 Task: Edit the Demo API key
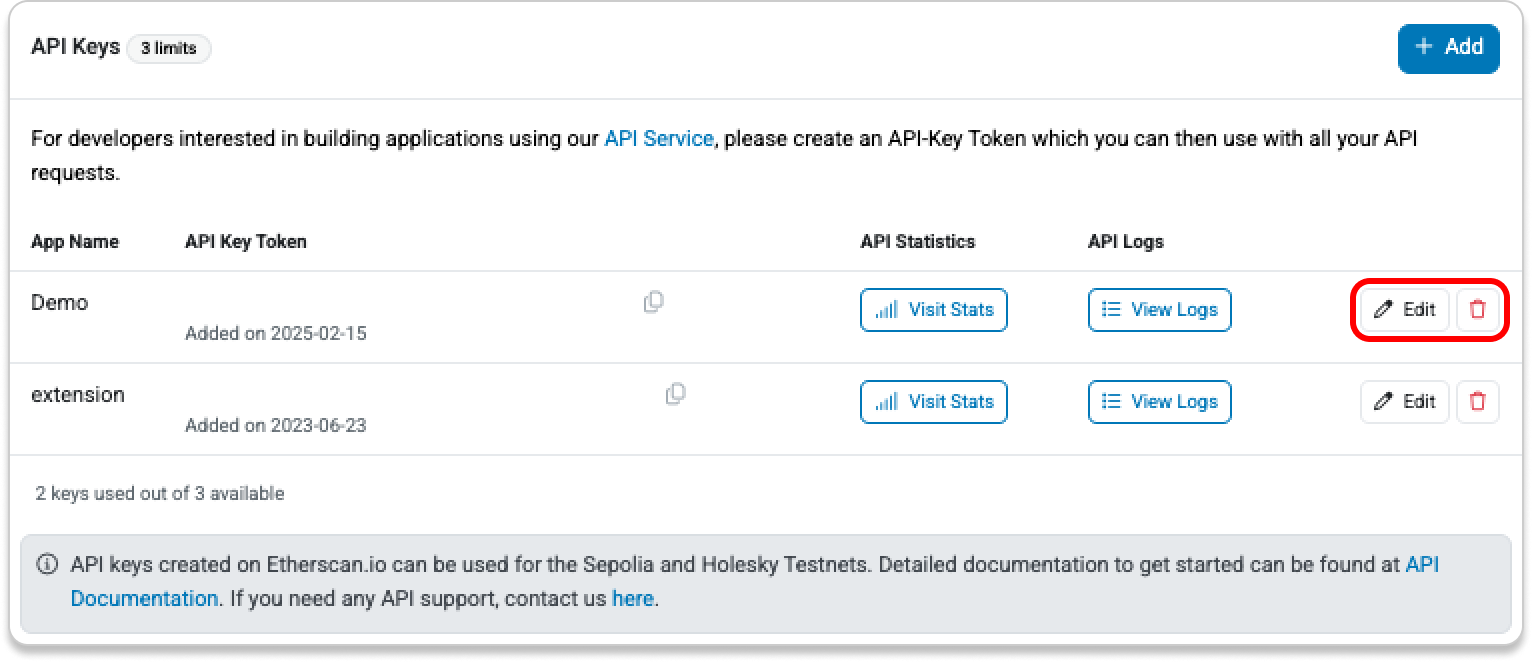[x=1405, y=310]
